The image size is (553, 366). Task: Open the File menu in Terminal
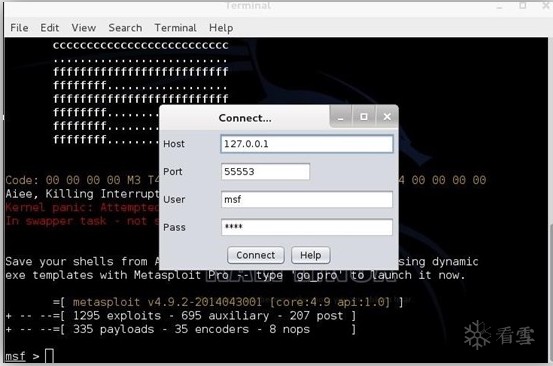coord(19,28)
